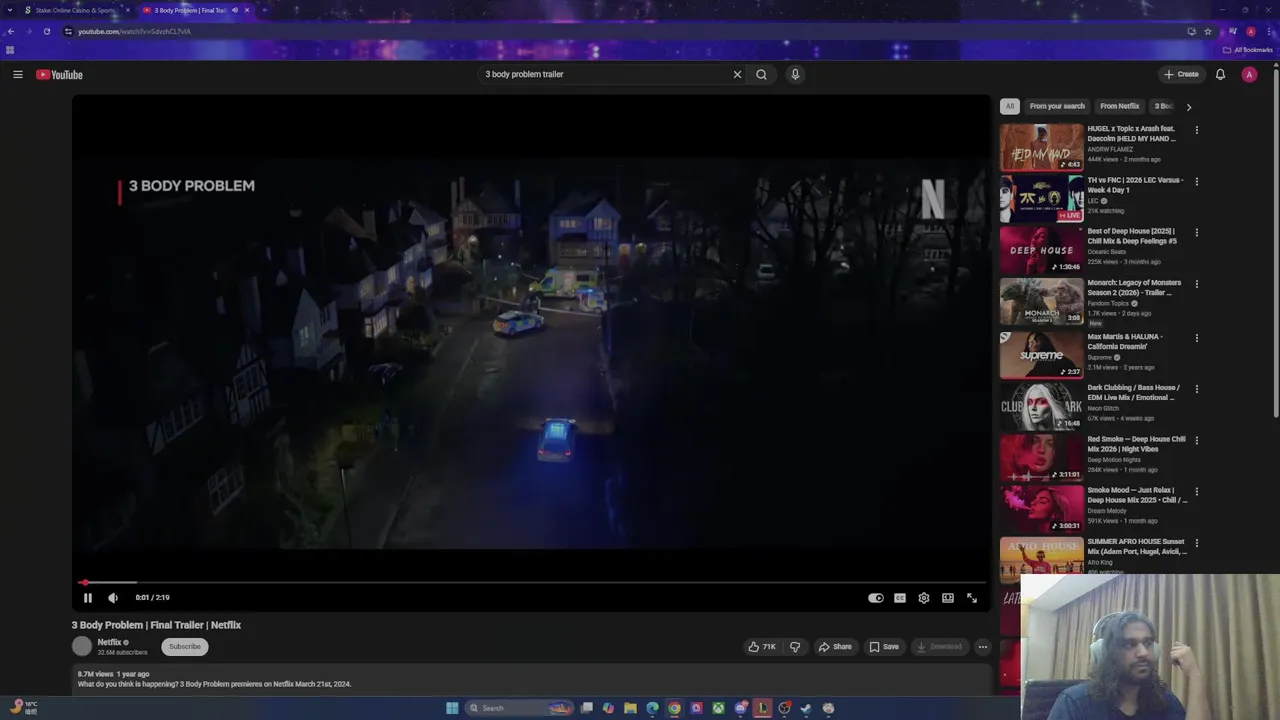The width and height of the screenshot is (1280, 720).
Task: Pause the video playback
Action: coord(87,598)
